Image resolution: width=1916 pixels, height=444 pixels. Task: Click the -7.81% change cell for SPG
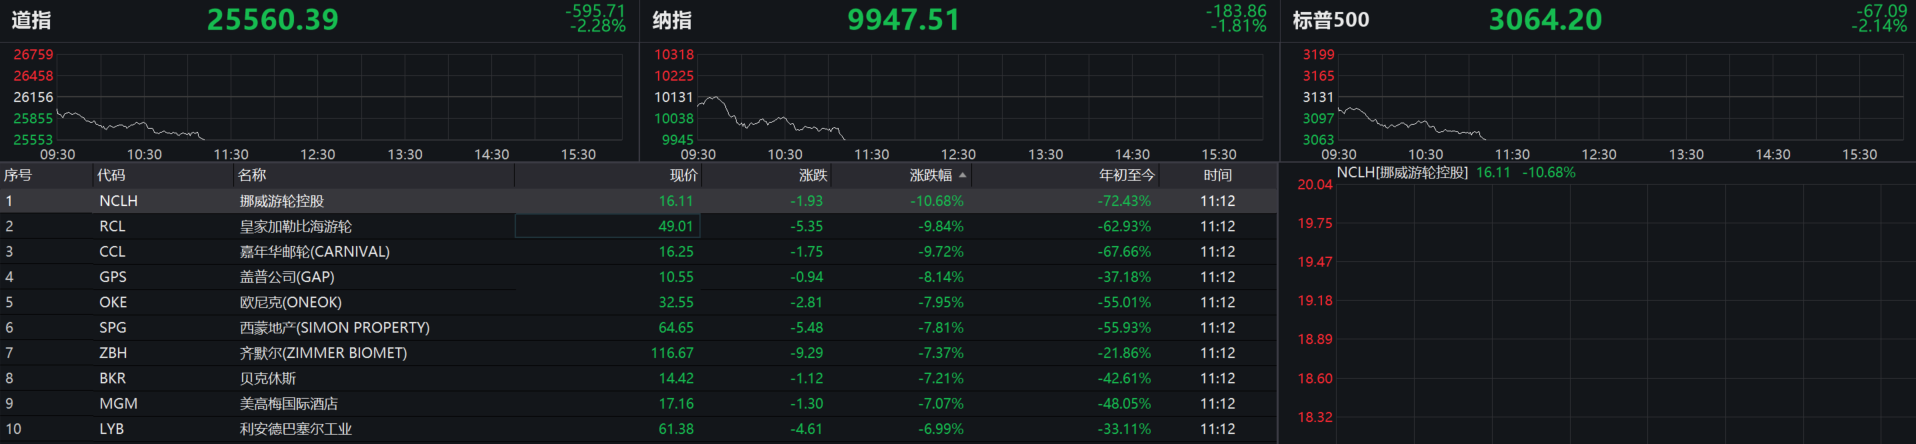[x=941, y=328]
